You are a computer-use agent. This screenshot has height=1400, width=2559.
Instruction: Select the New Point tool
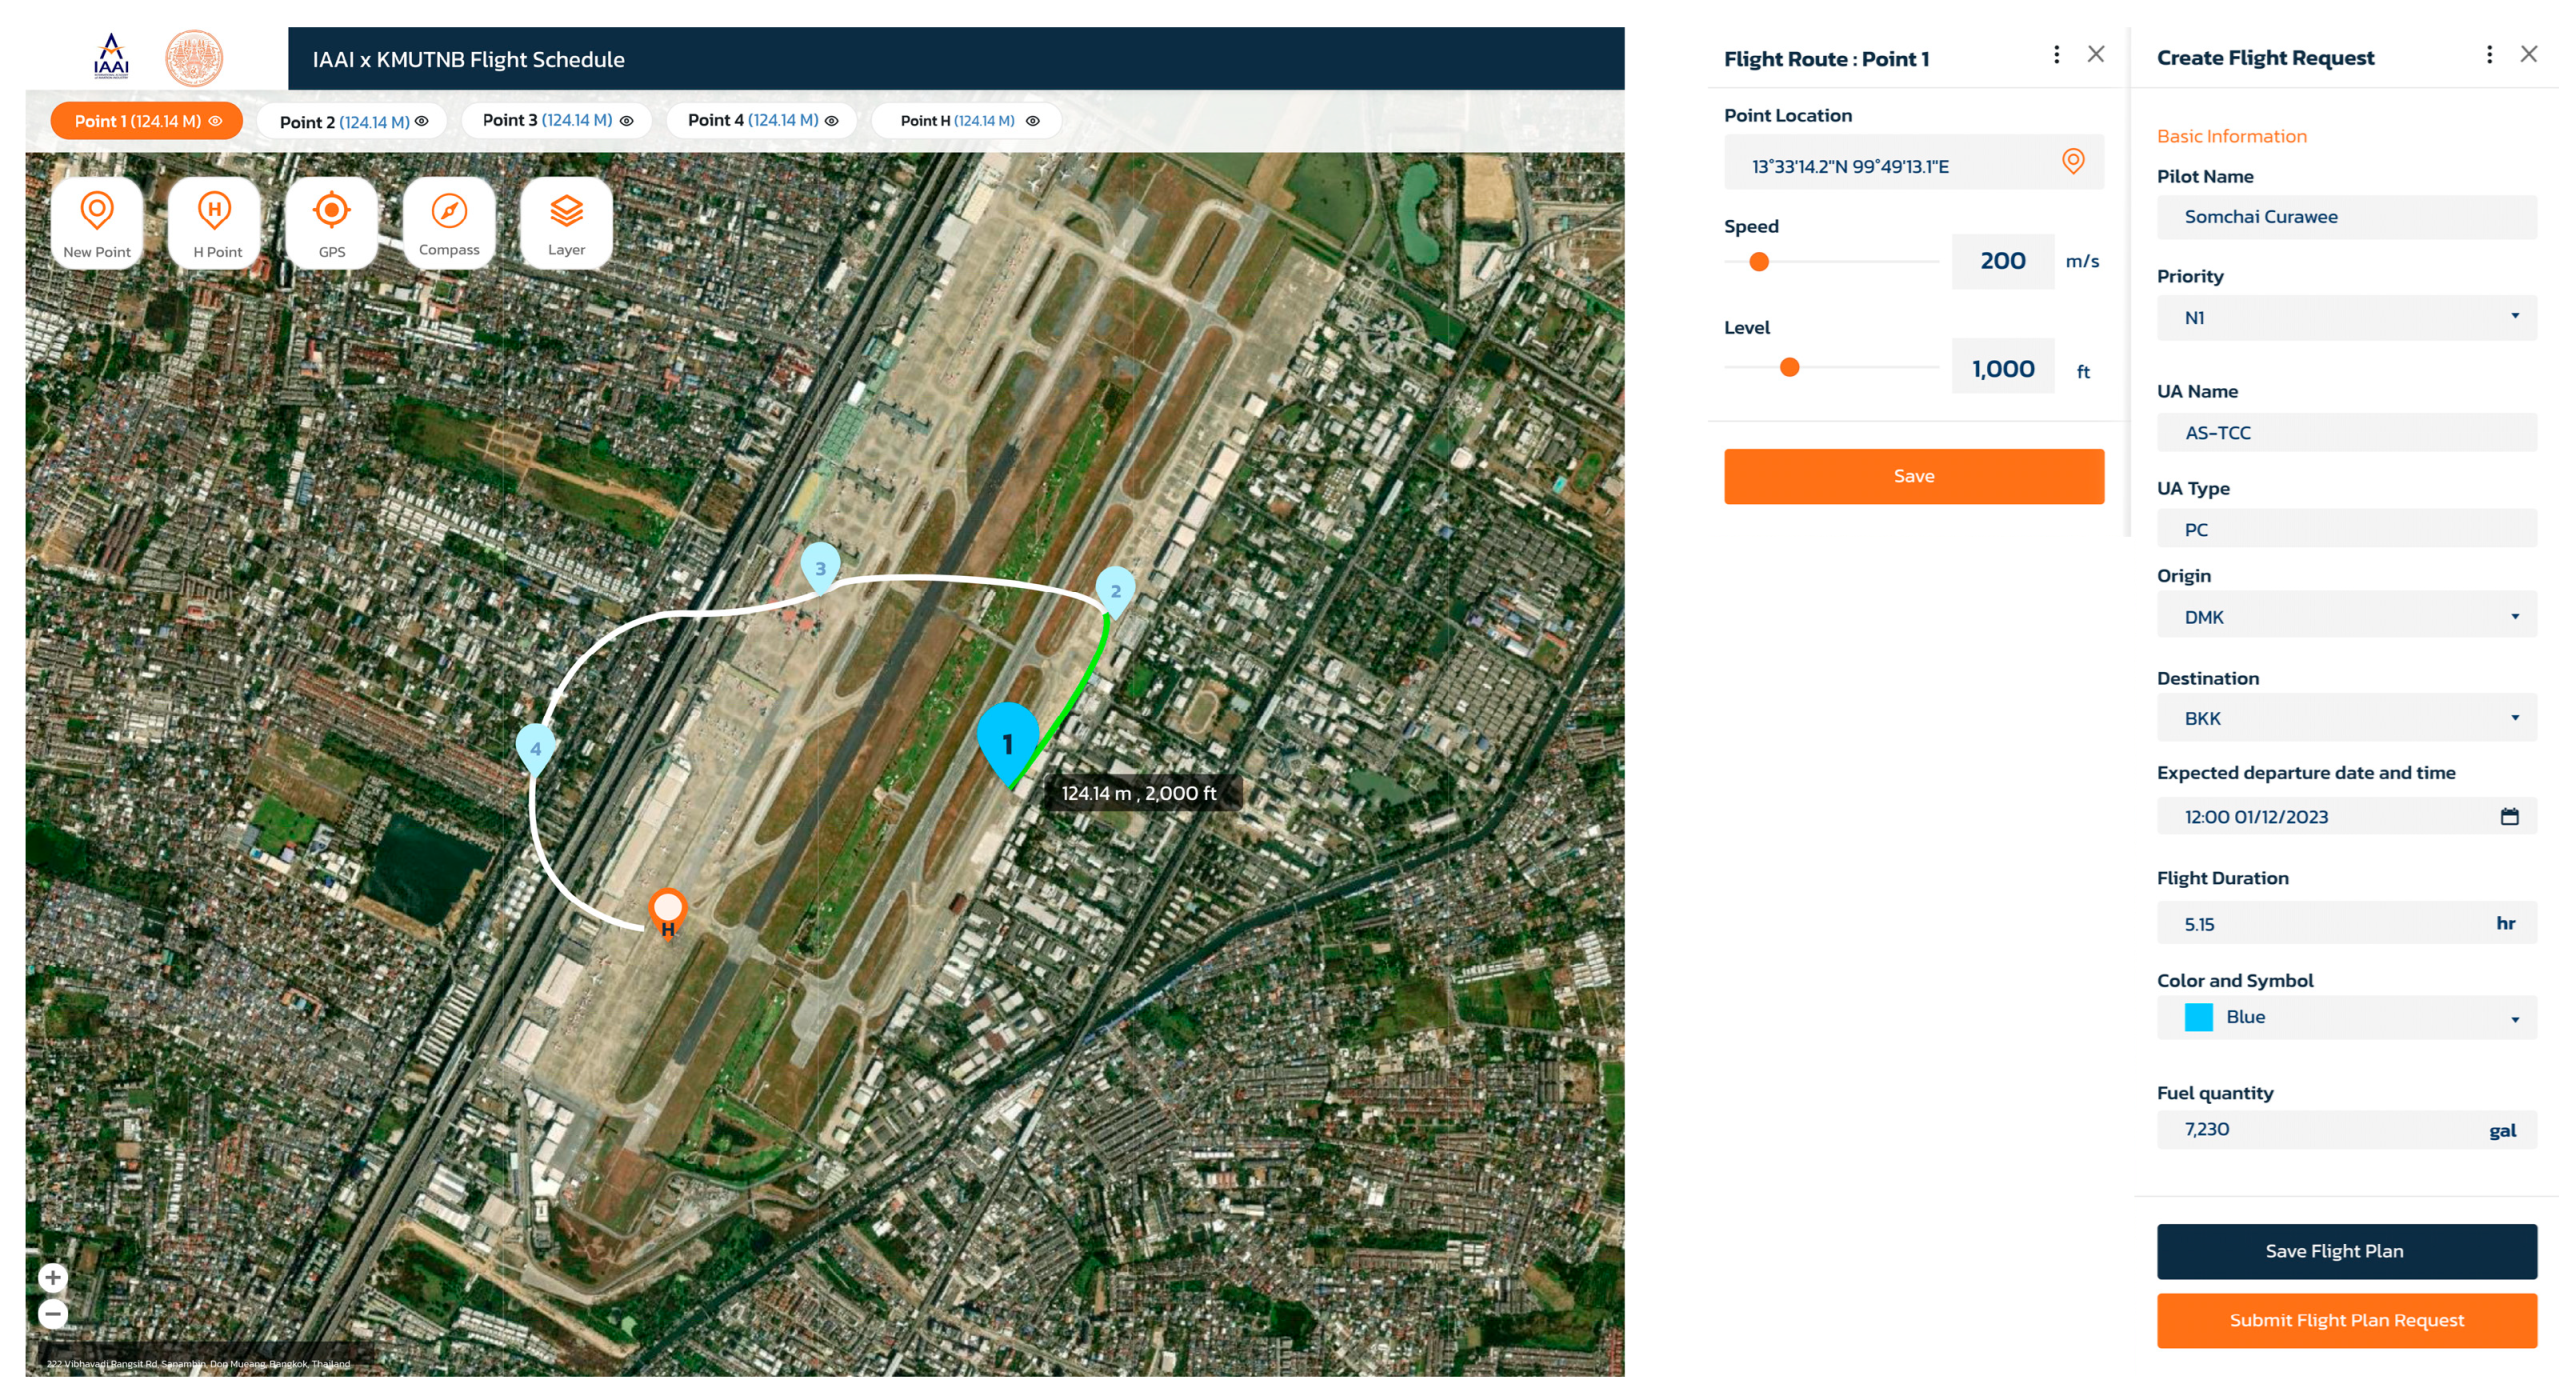tap(96, 223)
